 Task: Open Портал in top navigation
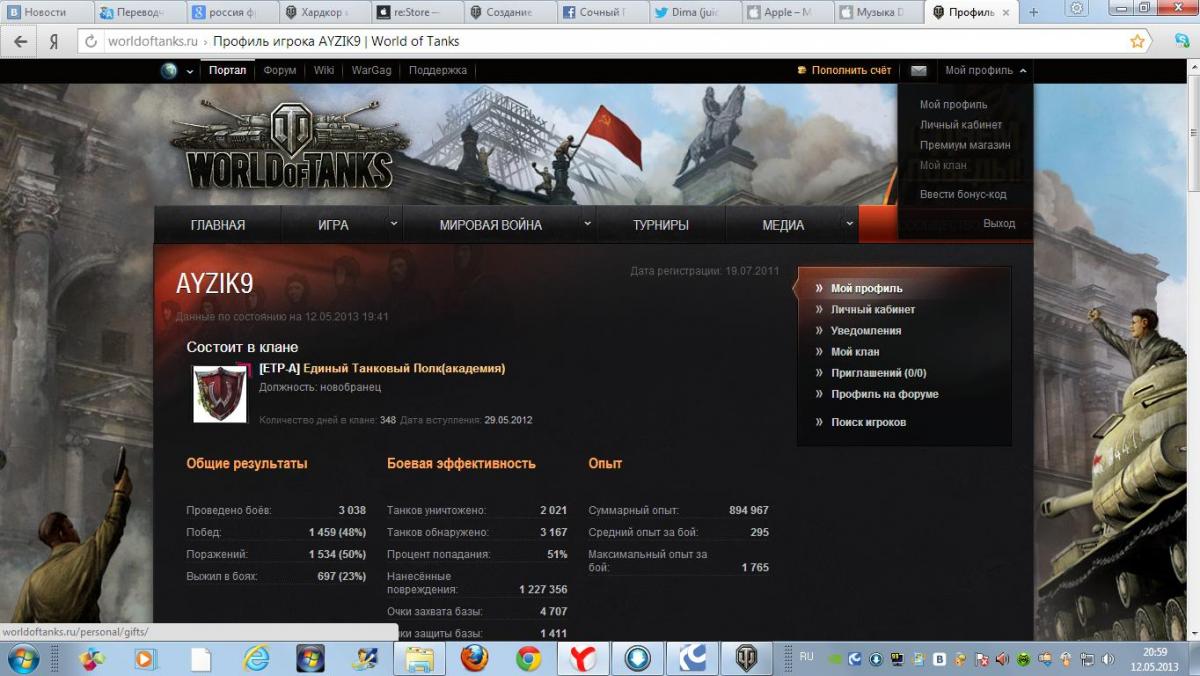pos(228,71)
